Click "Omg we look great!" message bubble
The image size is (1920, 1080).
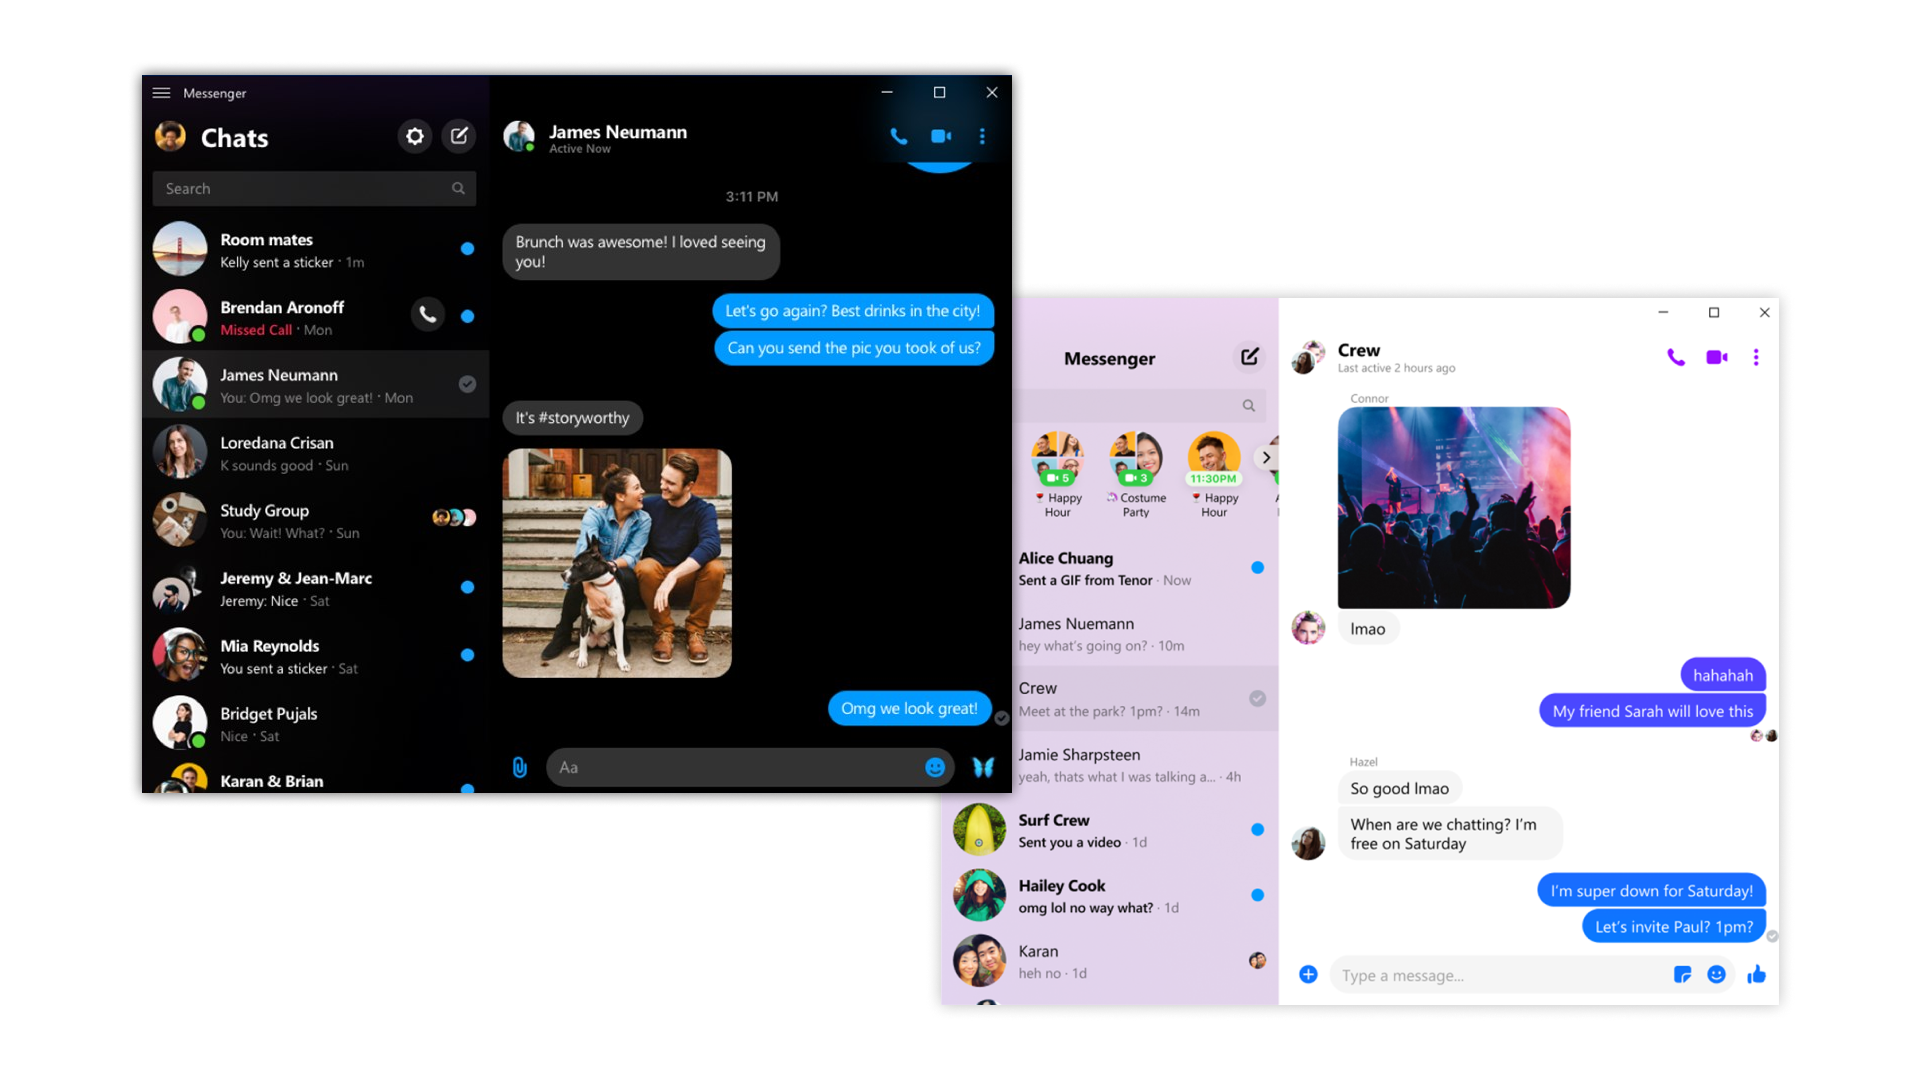[x=909, y=708]
